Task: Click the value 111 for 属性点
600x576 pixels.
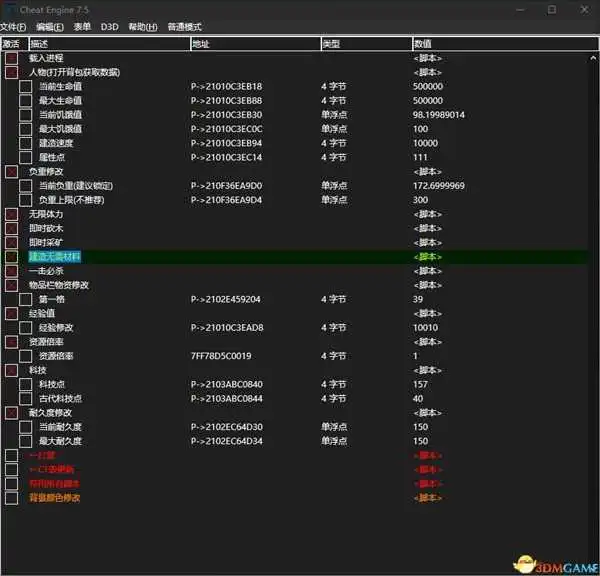Action: (420, 157)
